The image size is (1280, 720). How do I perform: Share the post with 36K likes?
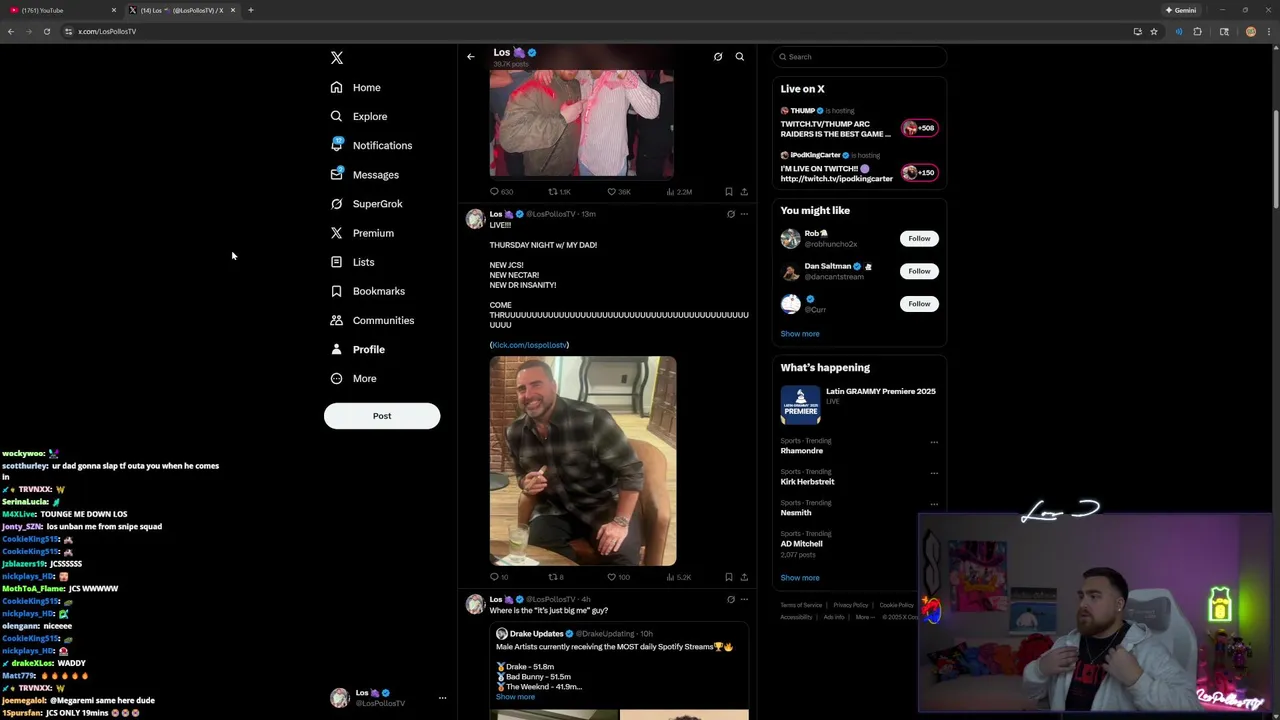(x=744, y=191)
